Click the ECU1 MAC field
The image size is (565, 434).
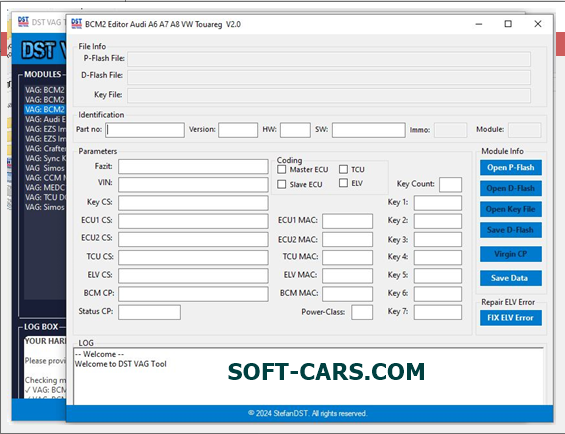click(347, 221)
